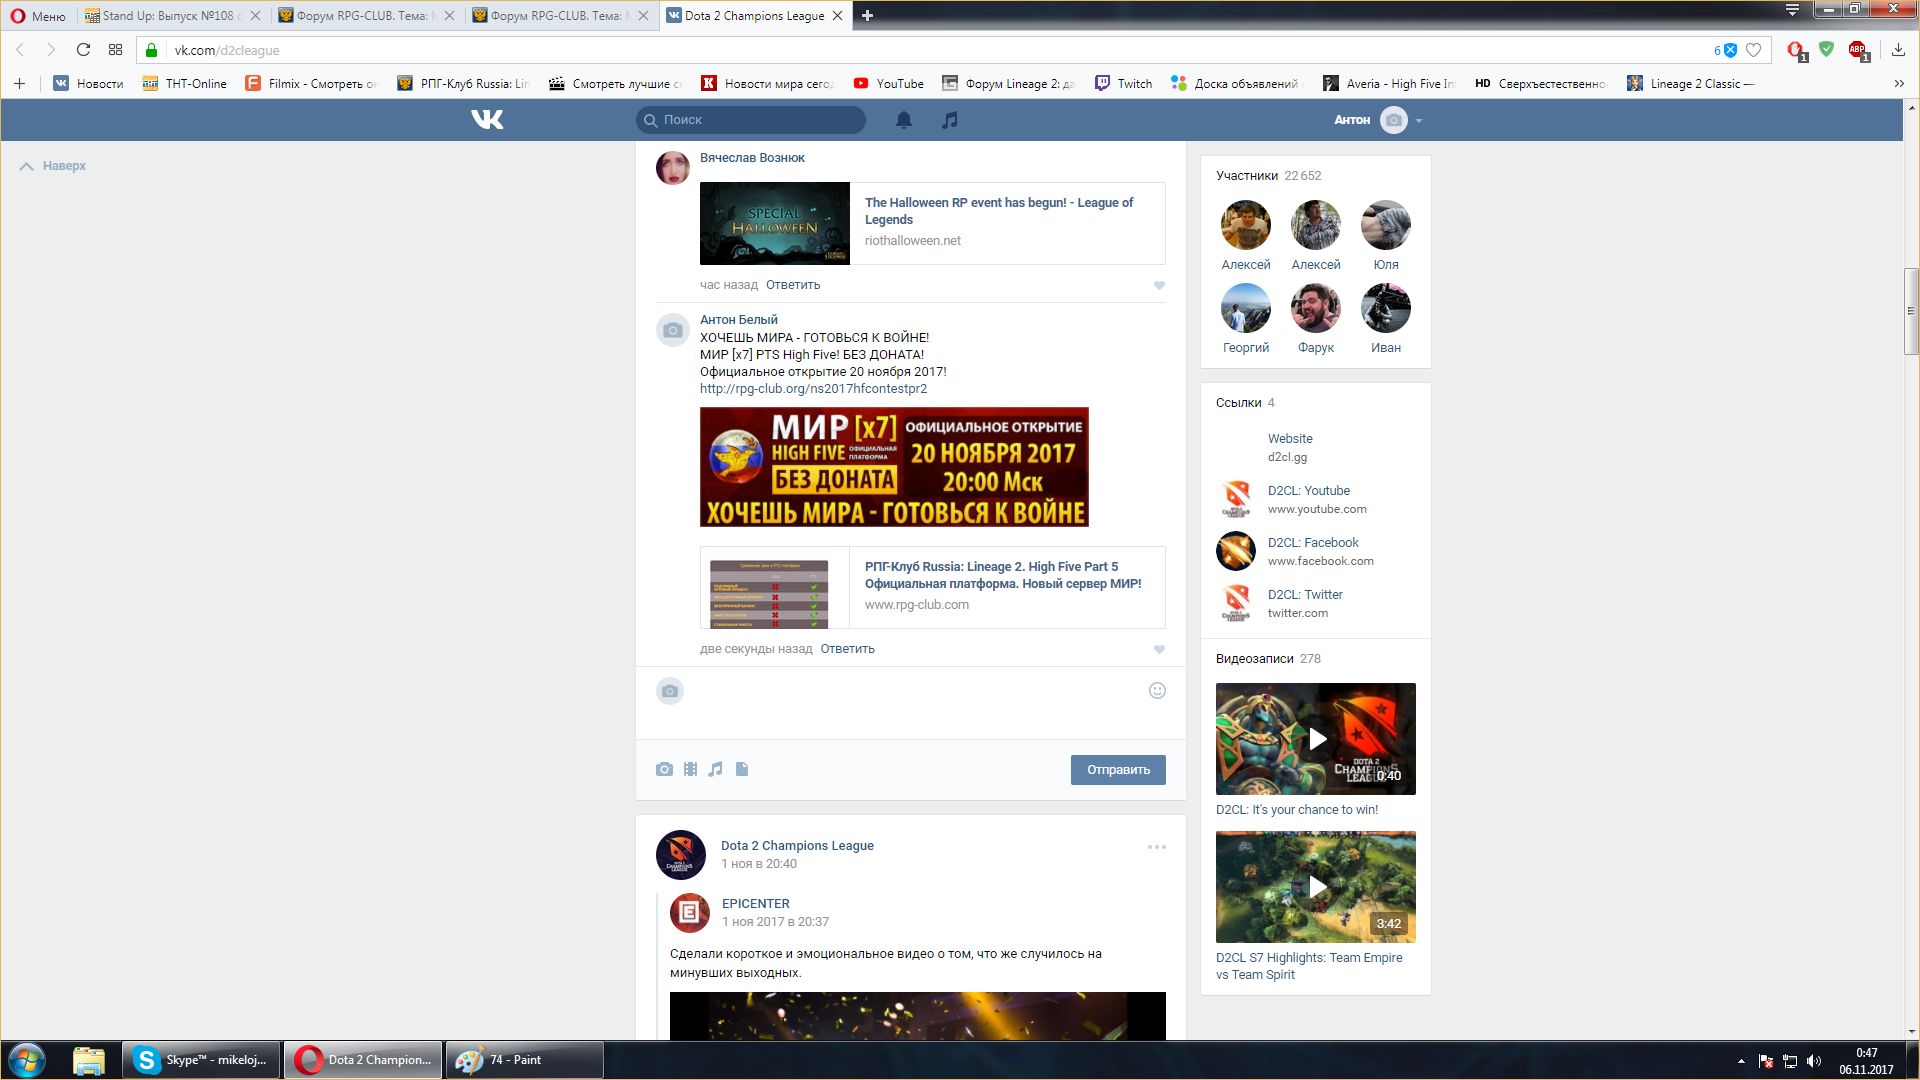Screen dimensions: 1920x1080
Task: Click the Отправить button
Action: coord(1118,770)
